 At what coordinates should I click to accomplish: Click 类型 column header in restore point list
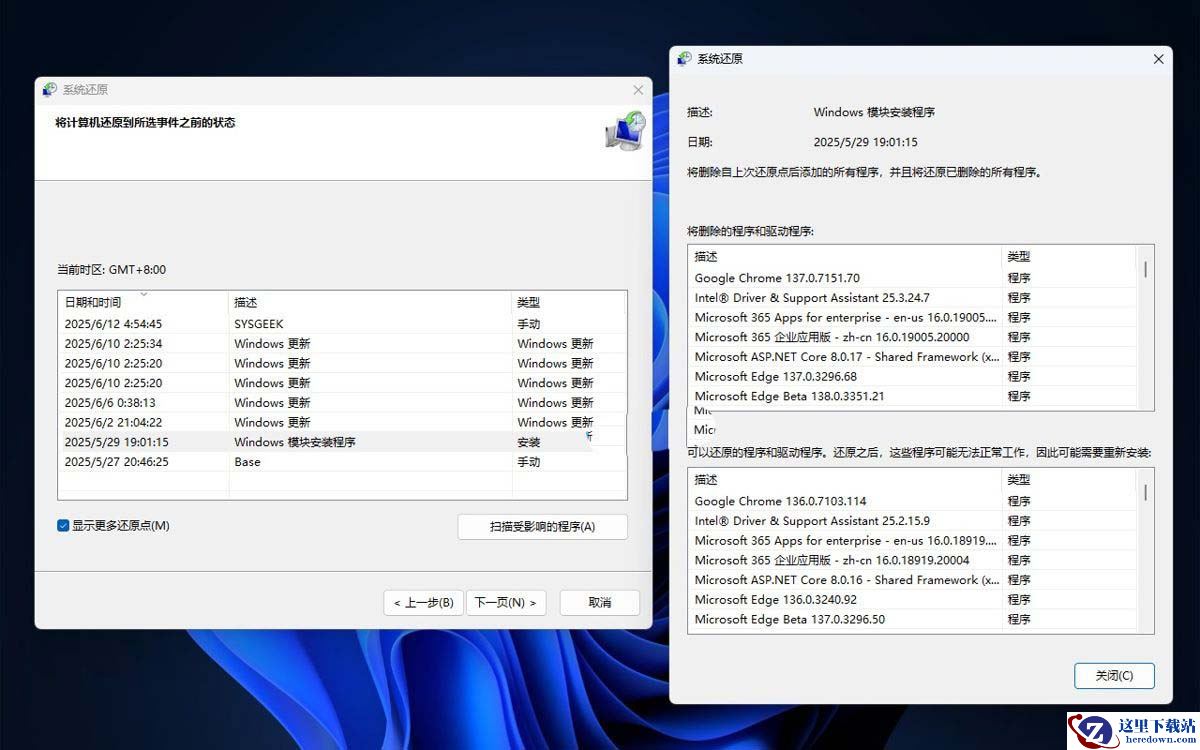569,302
